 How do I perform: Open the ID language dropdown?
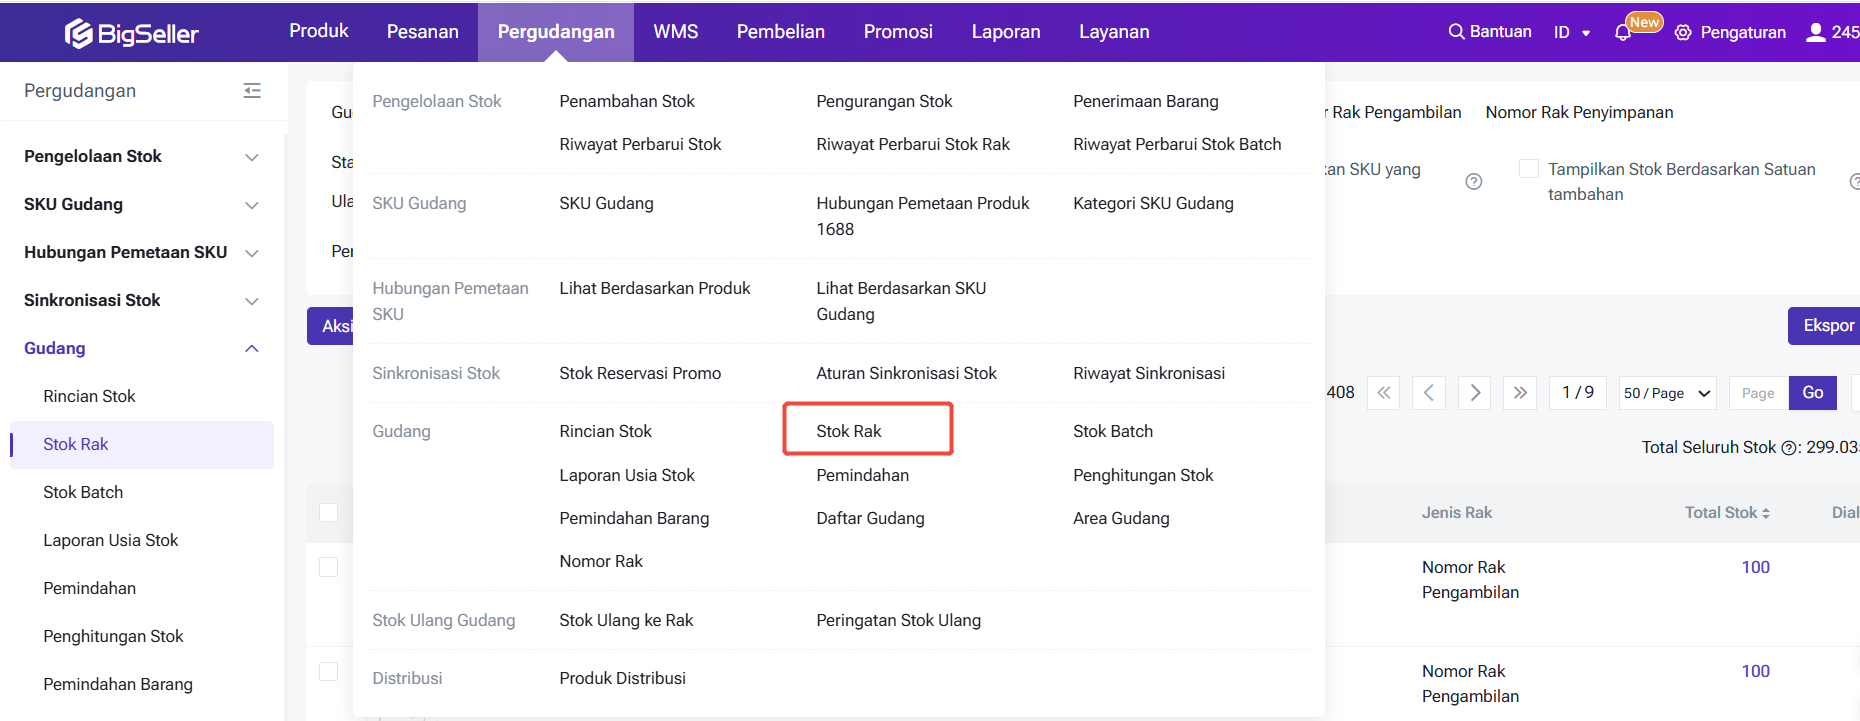click(x=1572, y=33)
